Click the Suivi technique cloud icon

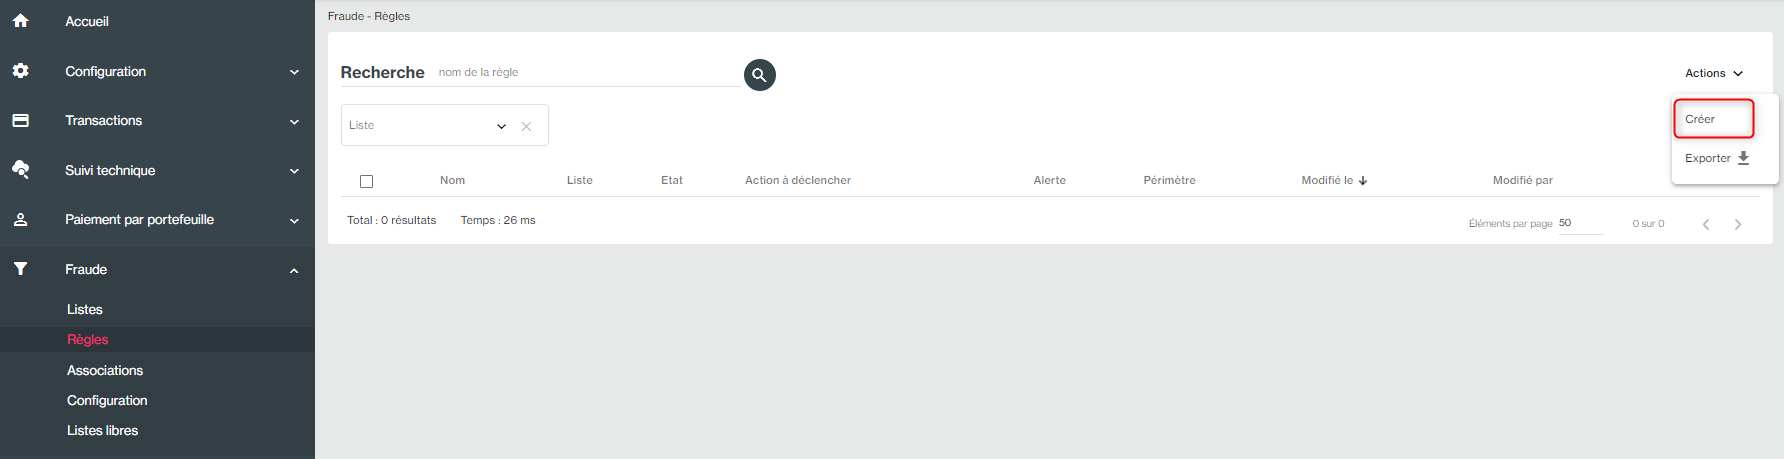point(20,170)
